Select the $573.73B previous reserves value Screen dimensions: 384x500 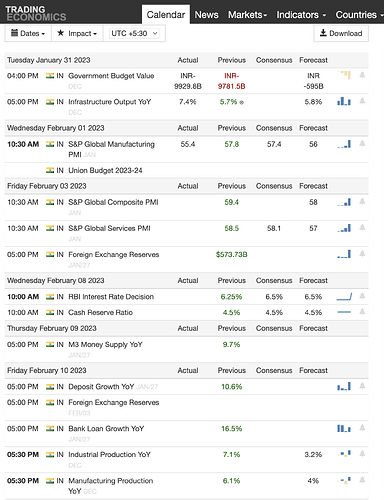click(x=232, y=255)
